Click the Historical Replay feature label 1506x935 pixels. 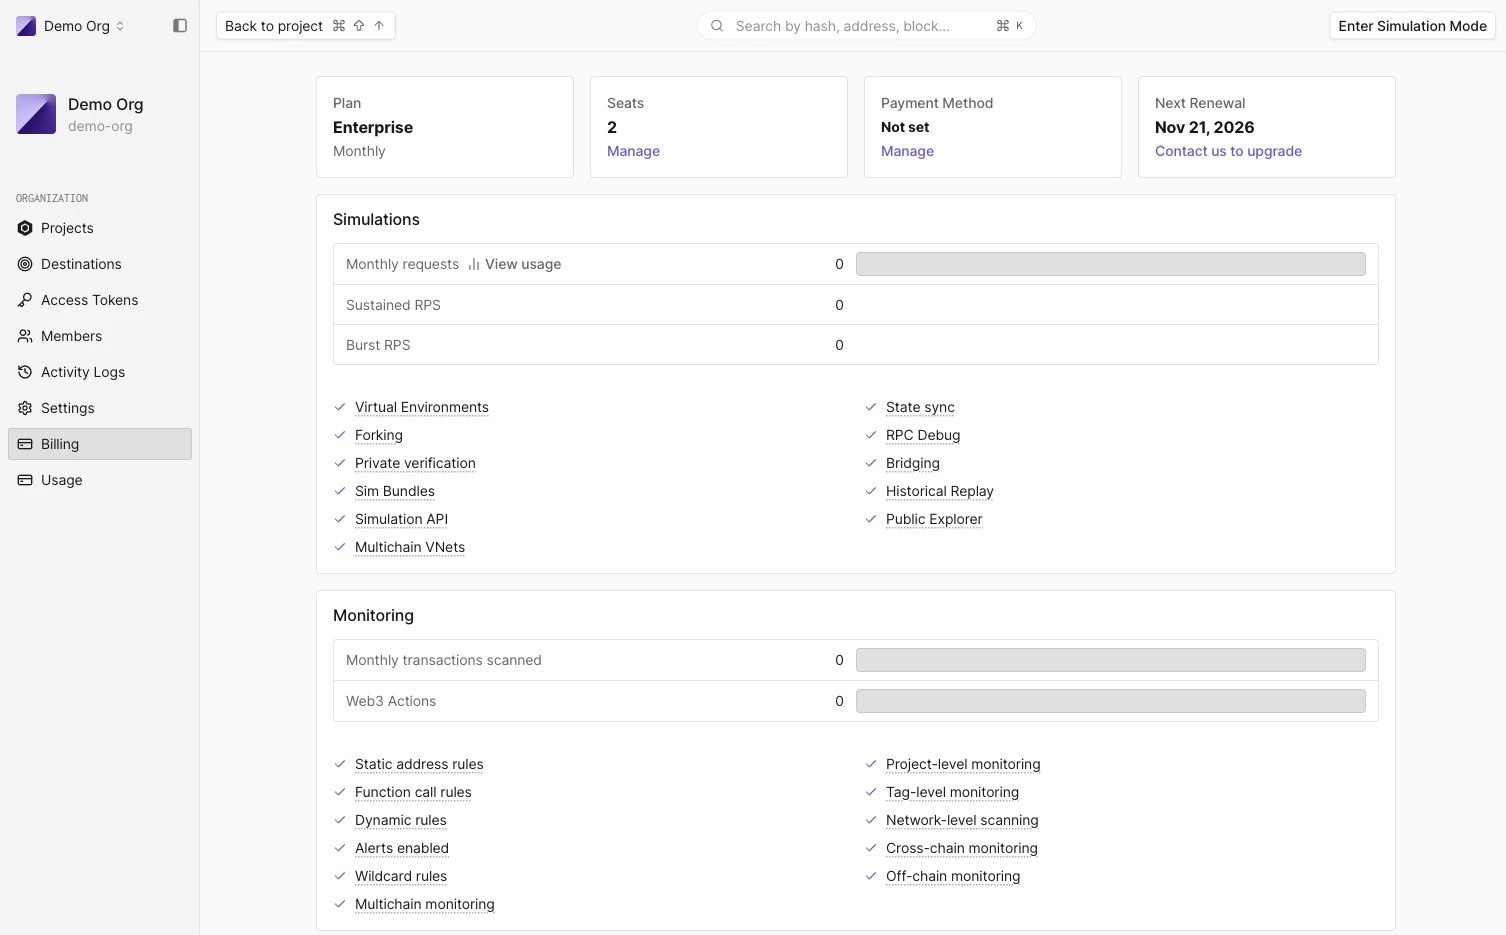tap(940, 491)
